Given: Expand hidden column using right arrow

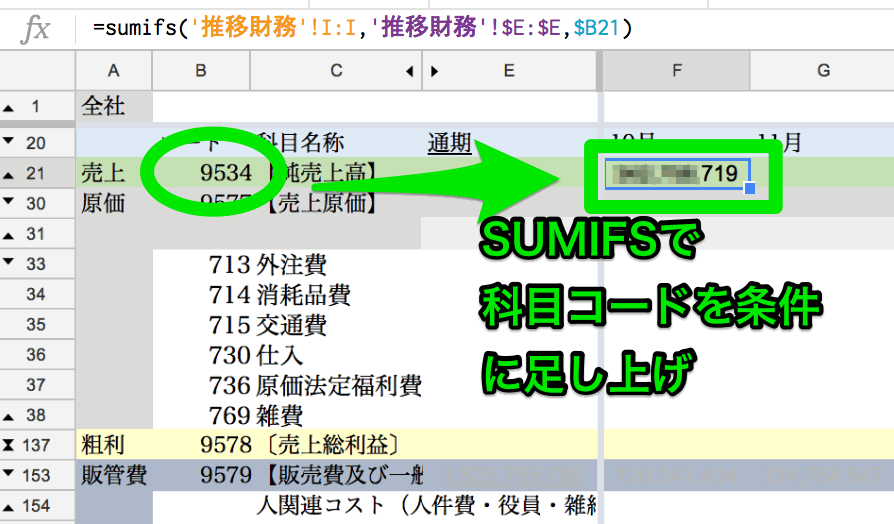Looking at the screenshot, I should [434, 71].
